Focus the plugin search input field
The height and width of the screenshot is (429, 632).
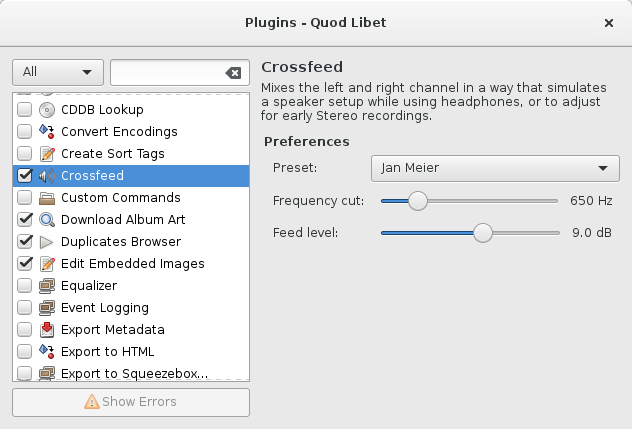click(166, 73)
